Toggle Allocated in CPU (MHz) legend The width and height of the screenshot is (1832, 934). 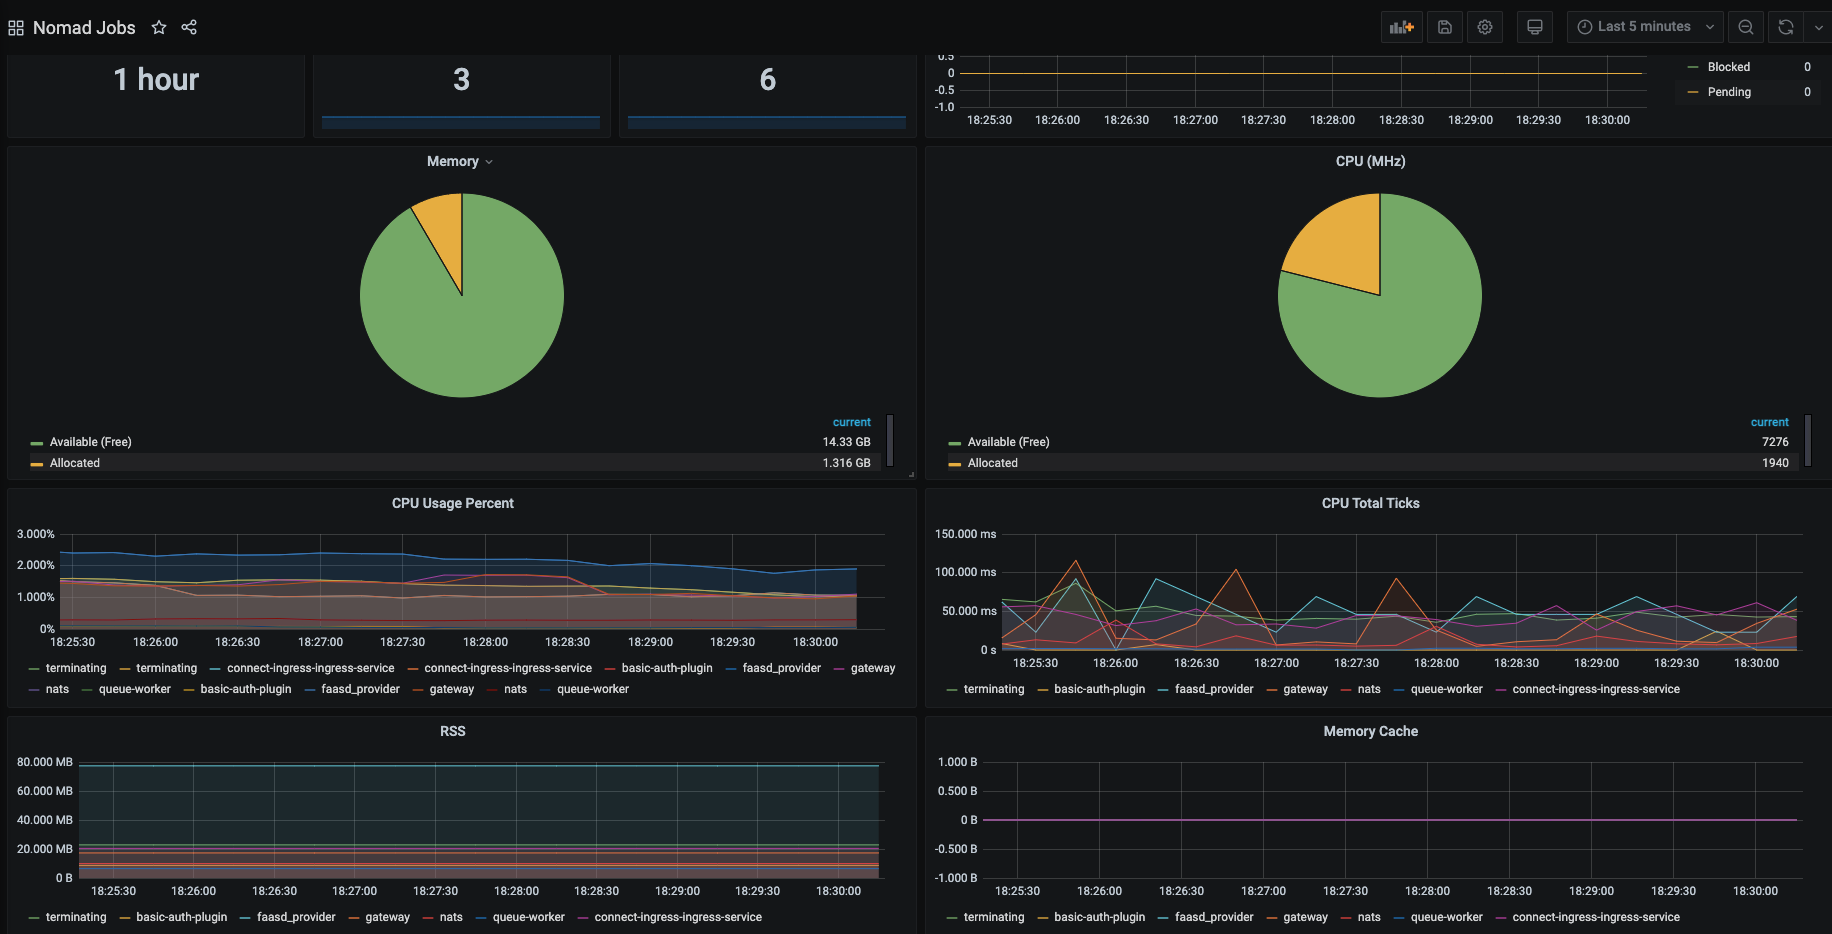click(x=992, y=463)
